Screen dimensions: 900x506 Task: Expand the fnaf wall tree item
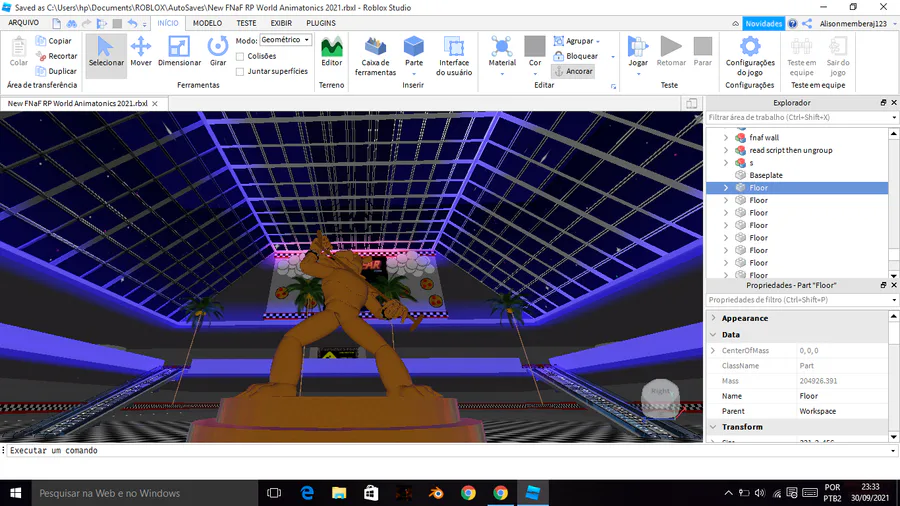click(x=726, y=138)
